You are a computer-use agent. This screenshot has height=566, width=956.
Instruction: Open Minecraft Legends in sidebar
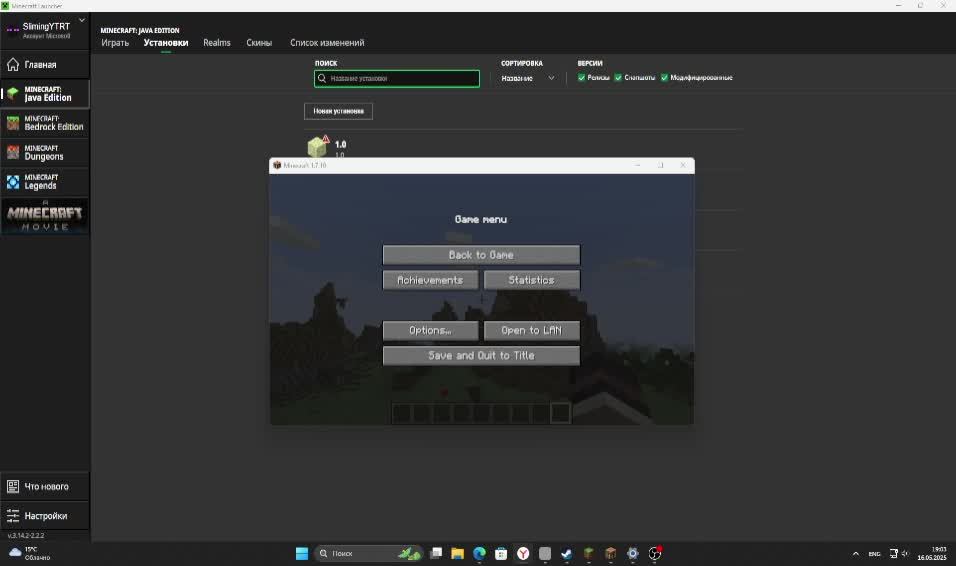point(45,182)
